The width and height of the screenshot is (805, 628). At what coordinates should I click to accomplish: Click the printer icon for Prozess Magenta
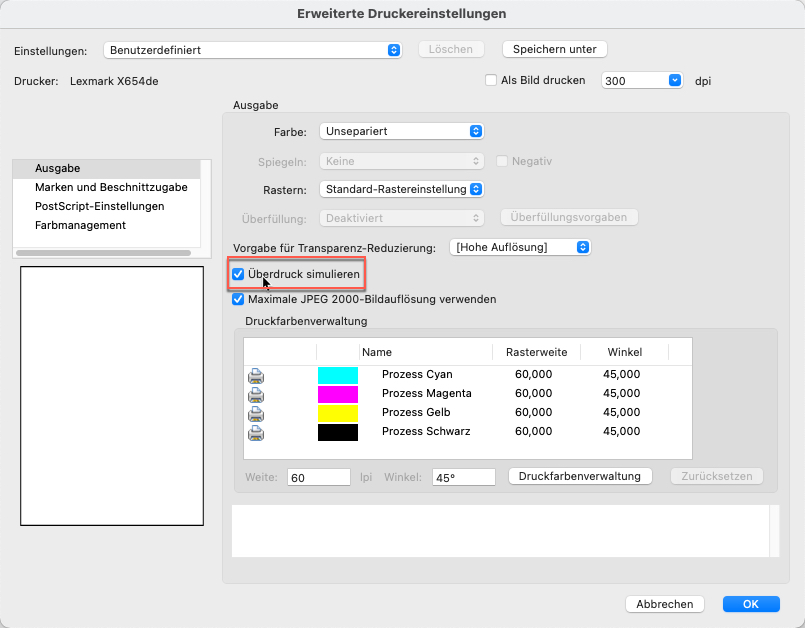(x=256, y=394)
